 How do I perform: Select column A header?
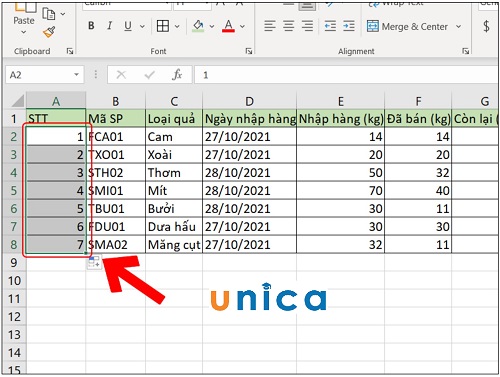click(x=56, y=101)
